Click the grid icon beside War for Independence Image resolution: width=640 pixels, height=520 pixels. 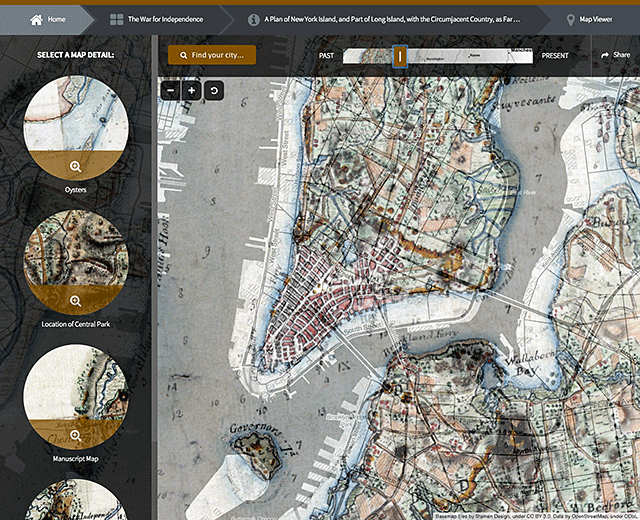pyautogui.click(x=117, y=19)
